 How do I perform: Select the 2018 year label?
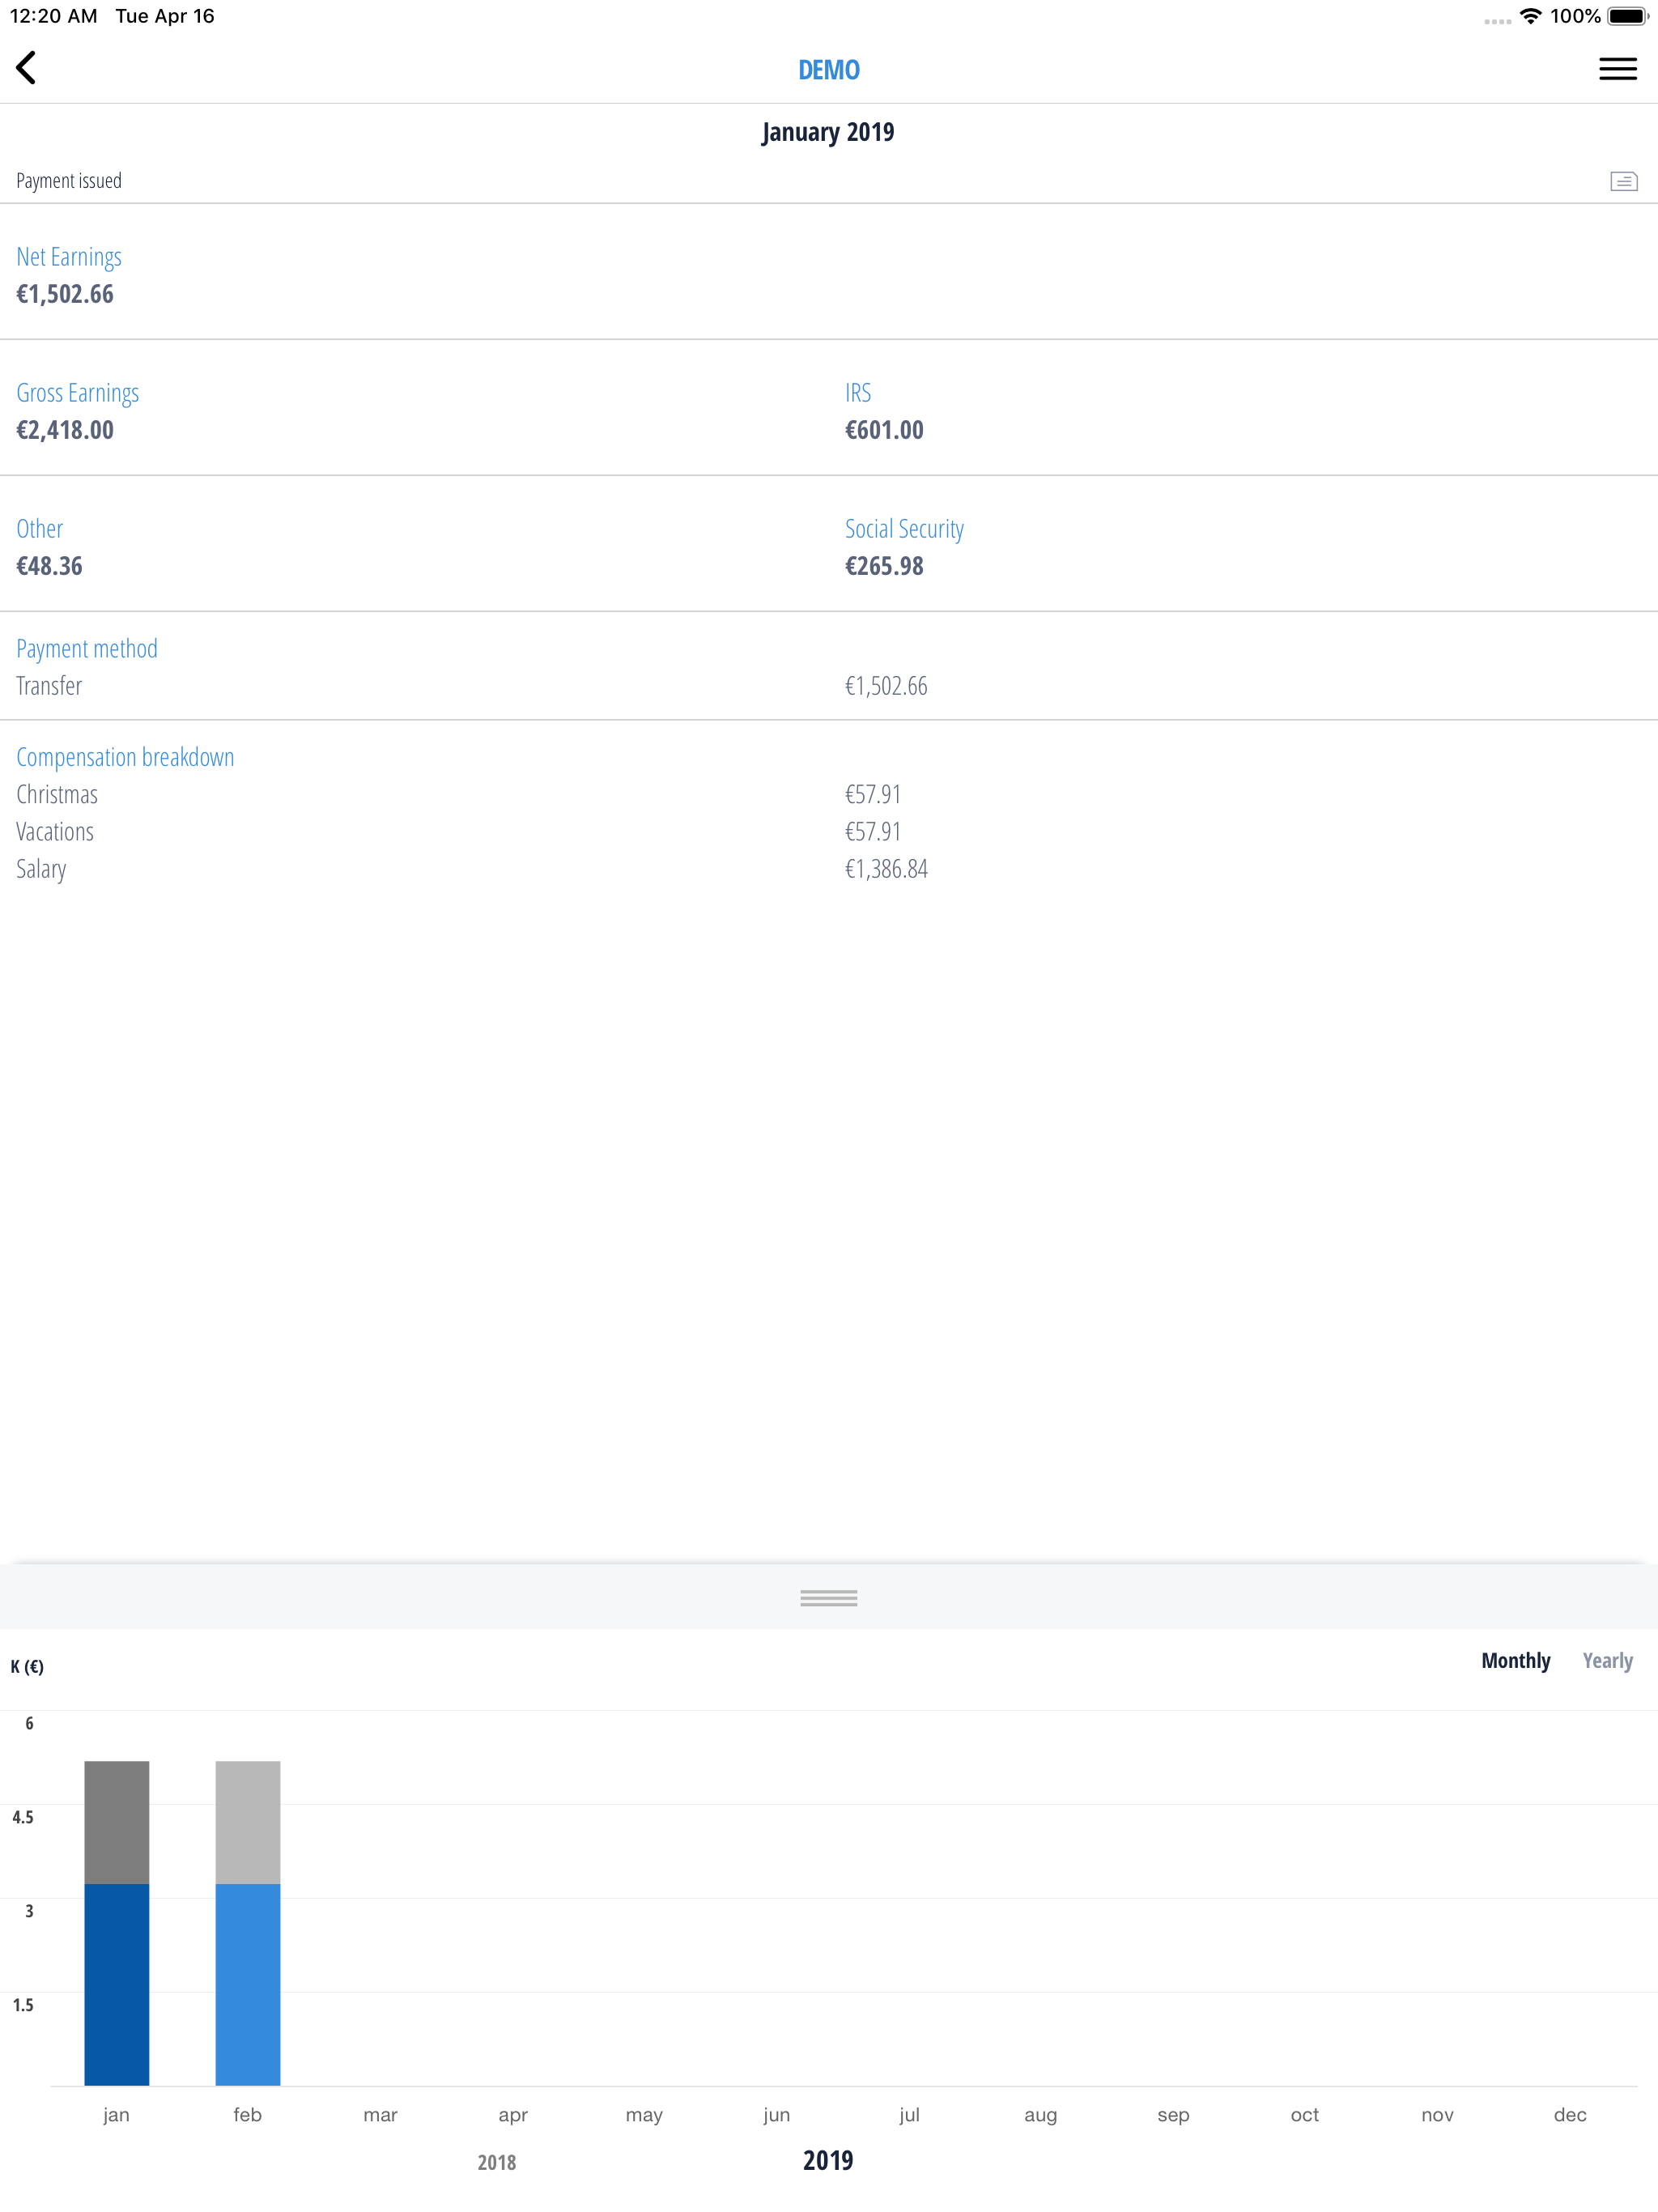496,2162
